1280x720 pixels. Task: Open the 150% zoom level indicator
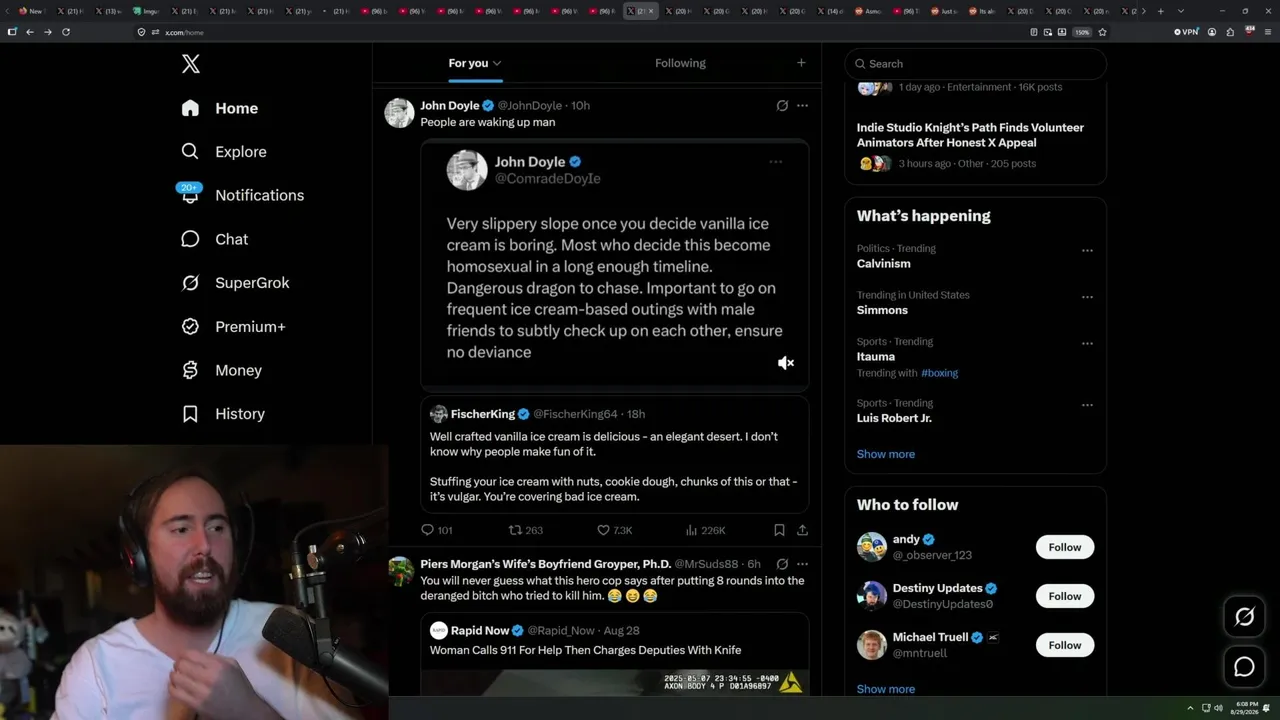click(1082, 32)
